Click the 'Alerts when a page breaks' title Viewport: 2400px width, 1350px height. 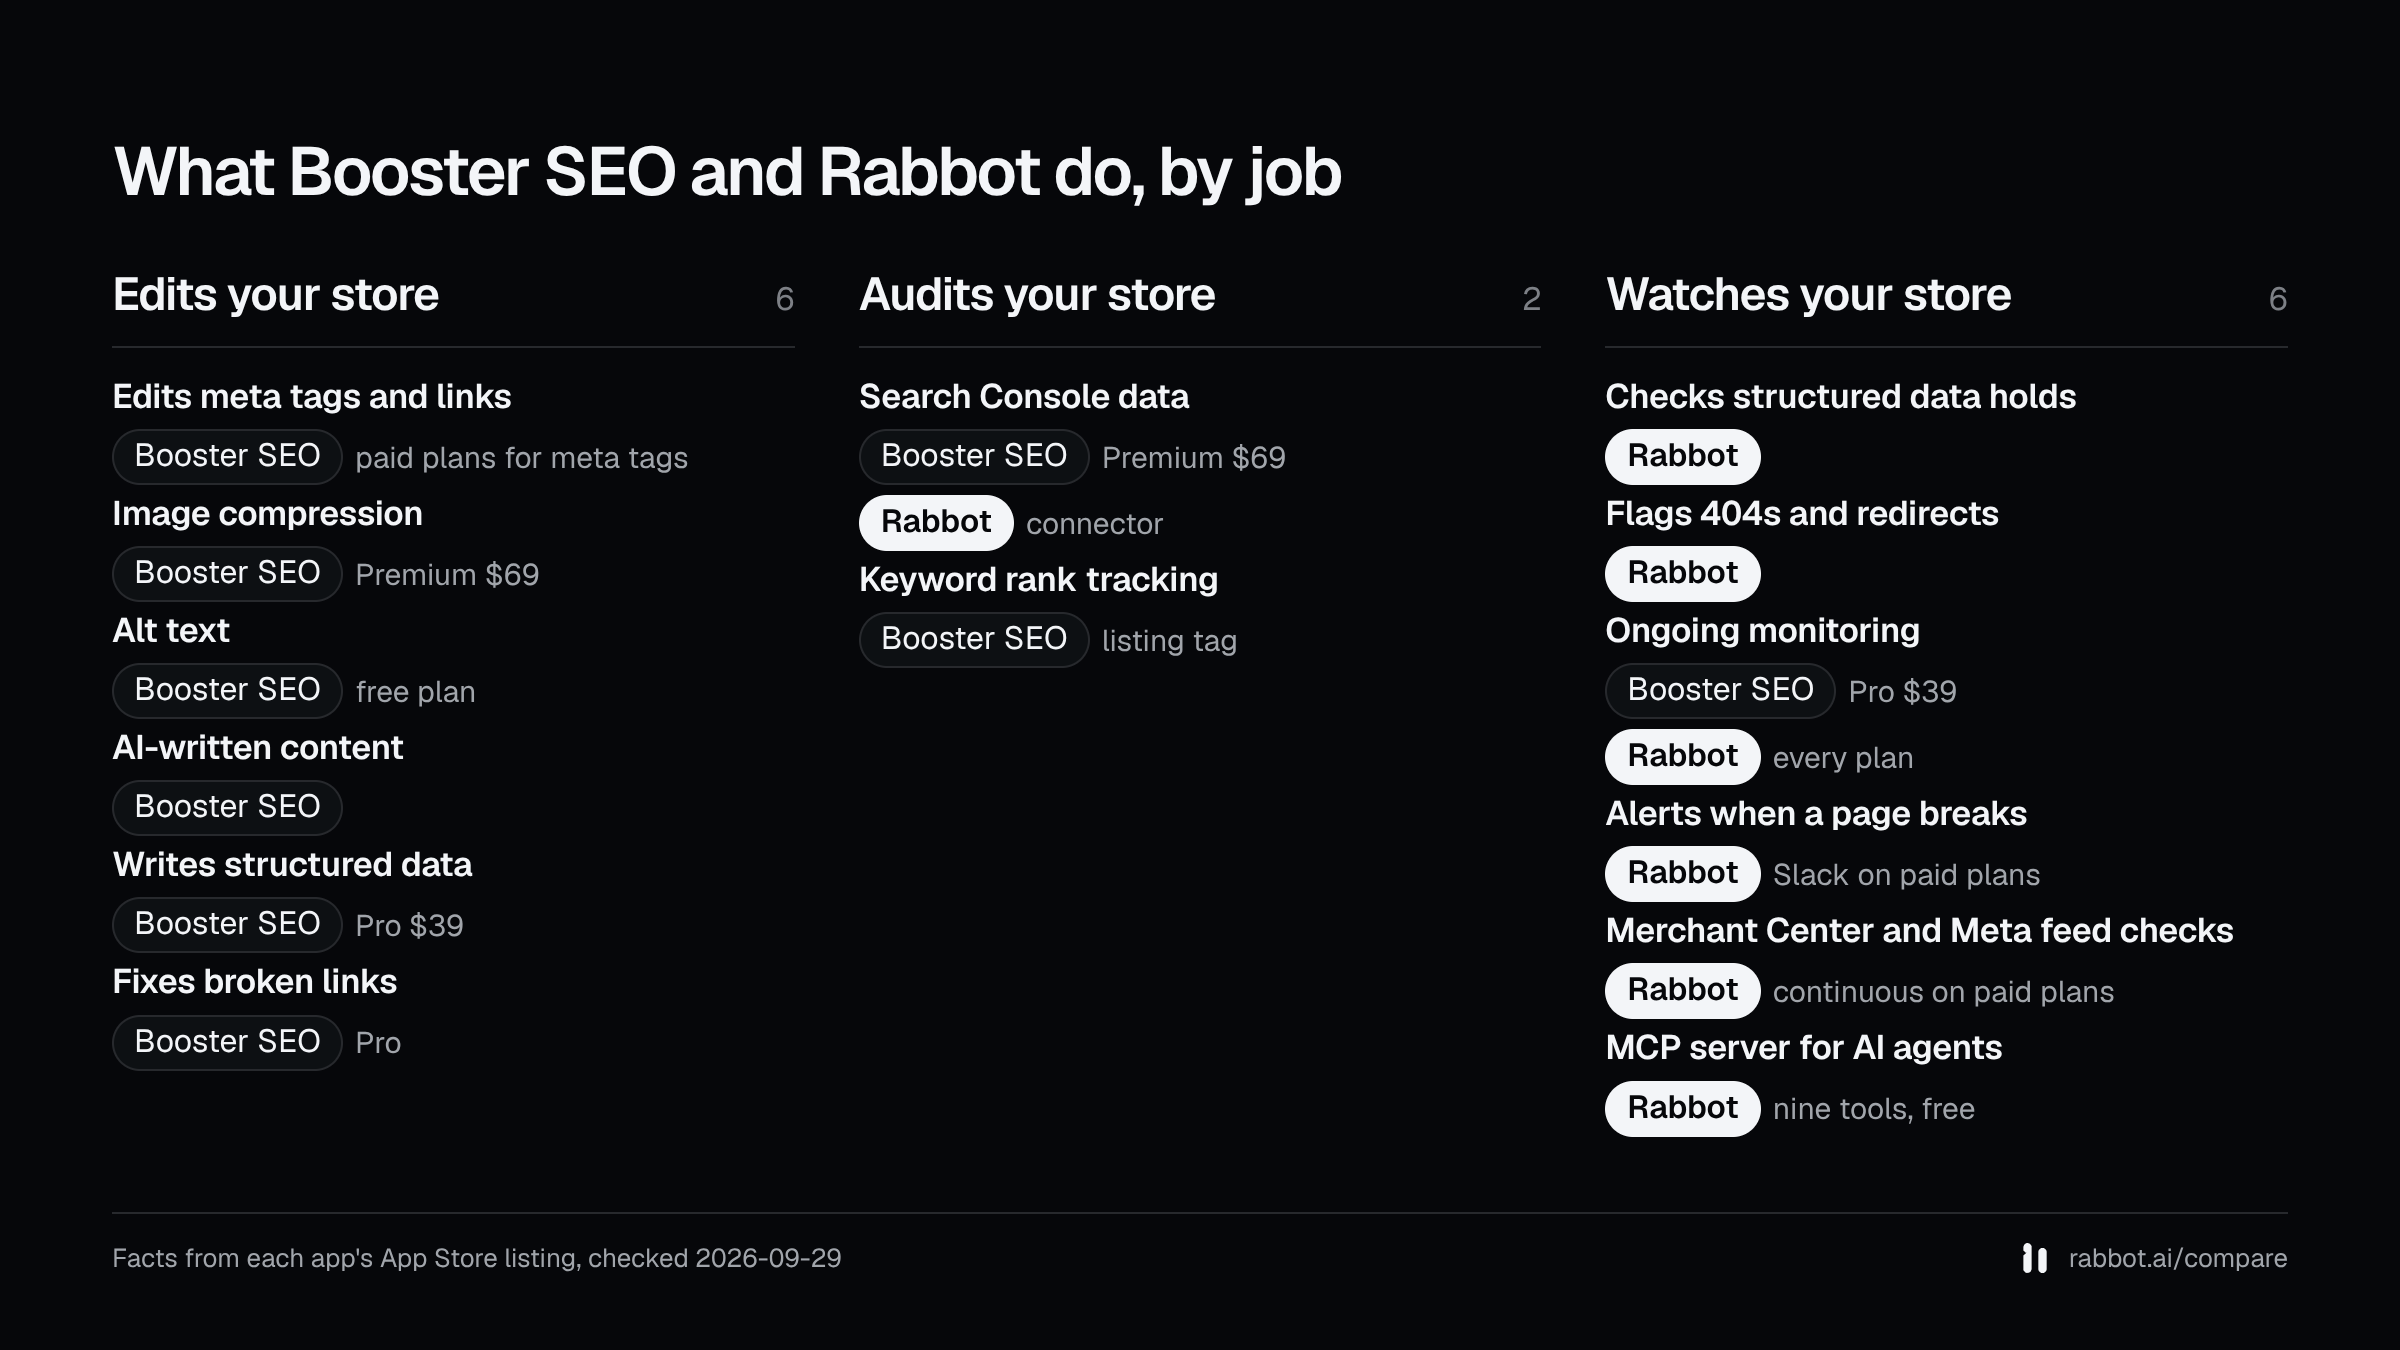pyautogui.click(x=1816, y=814)
